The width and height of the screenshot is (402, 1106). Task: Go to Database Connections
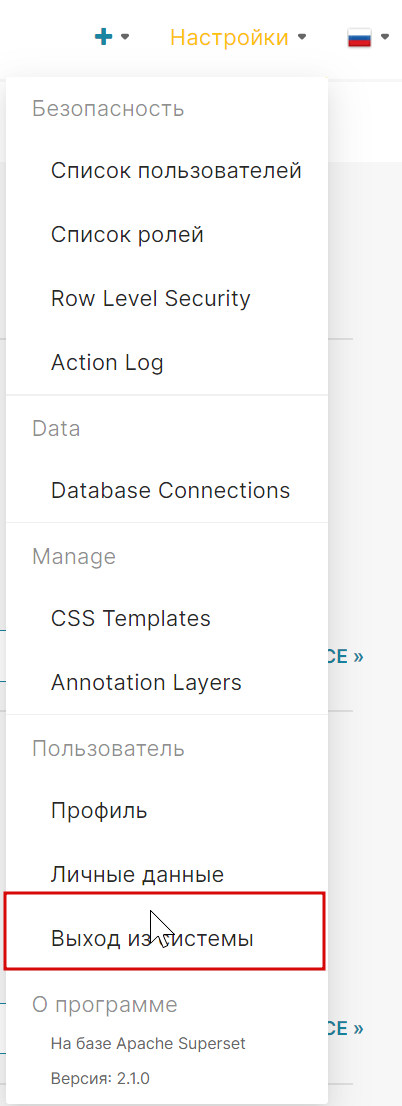click(x=167, y=490)
